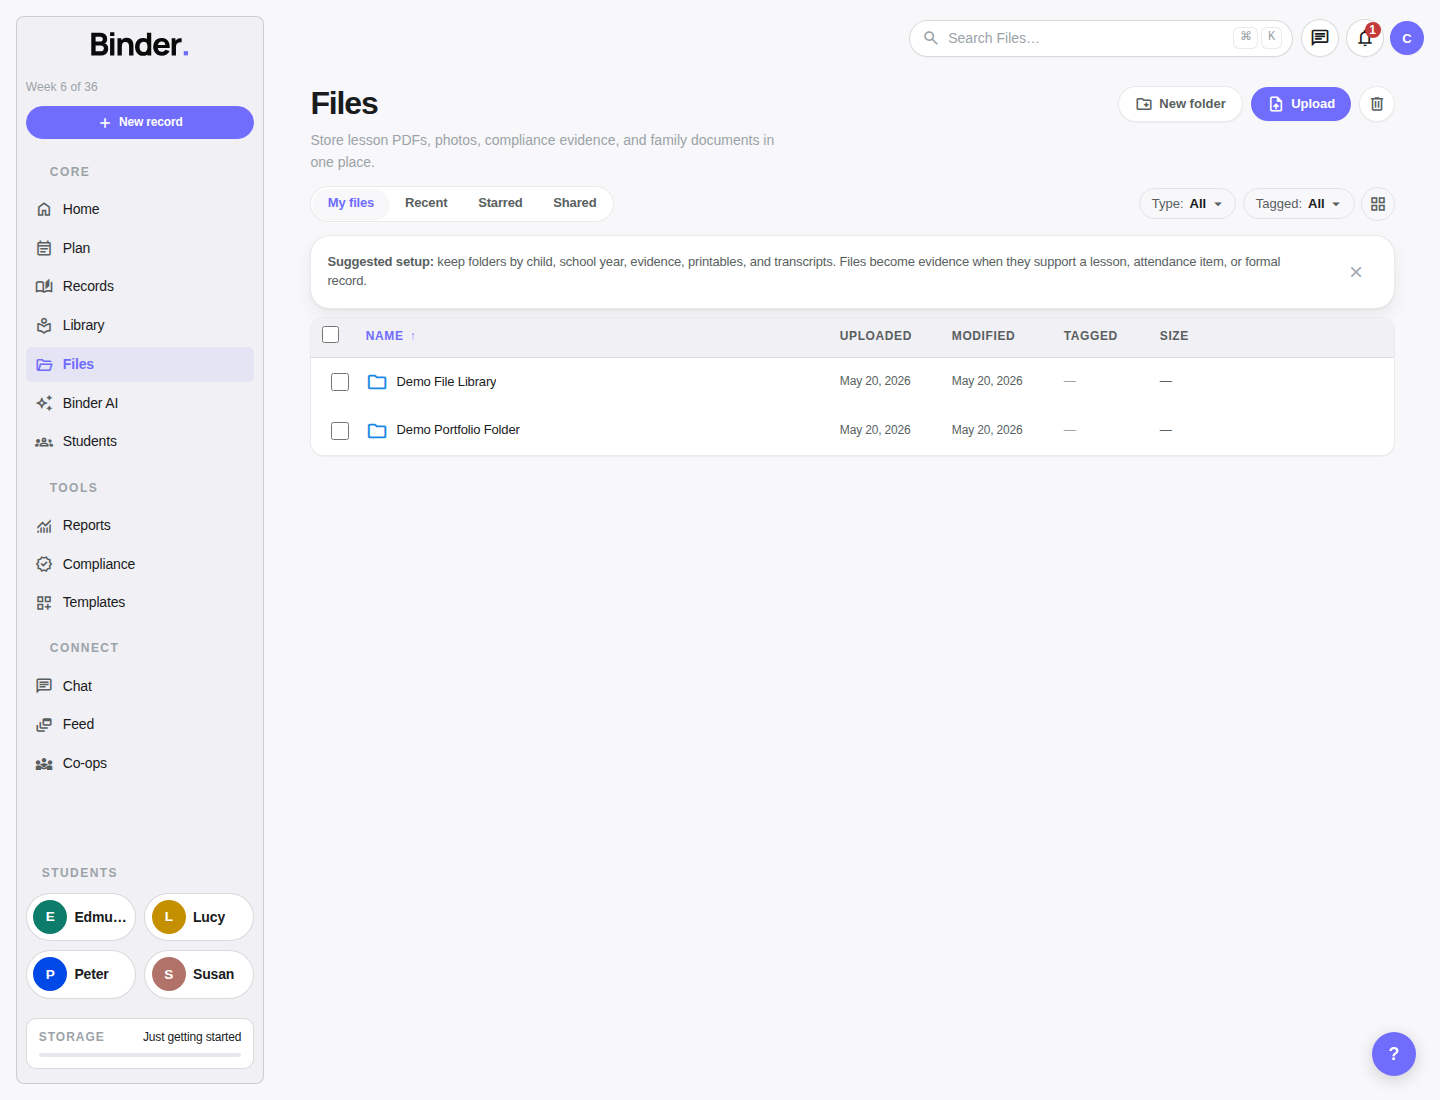1440x1100 pixels.
Task: Switch to the Starred tab
Action: (500, 203)
